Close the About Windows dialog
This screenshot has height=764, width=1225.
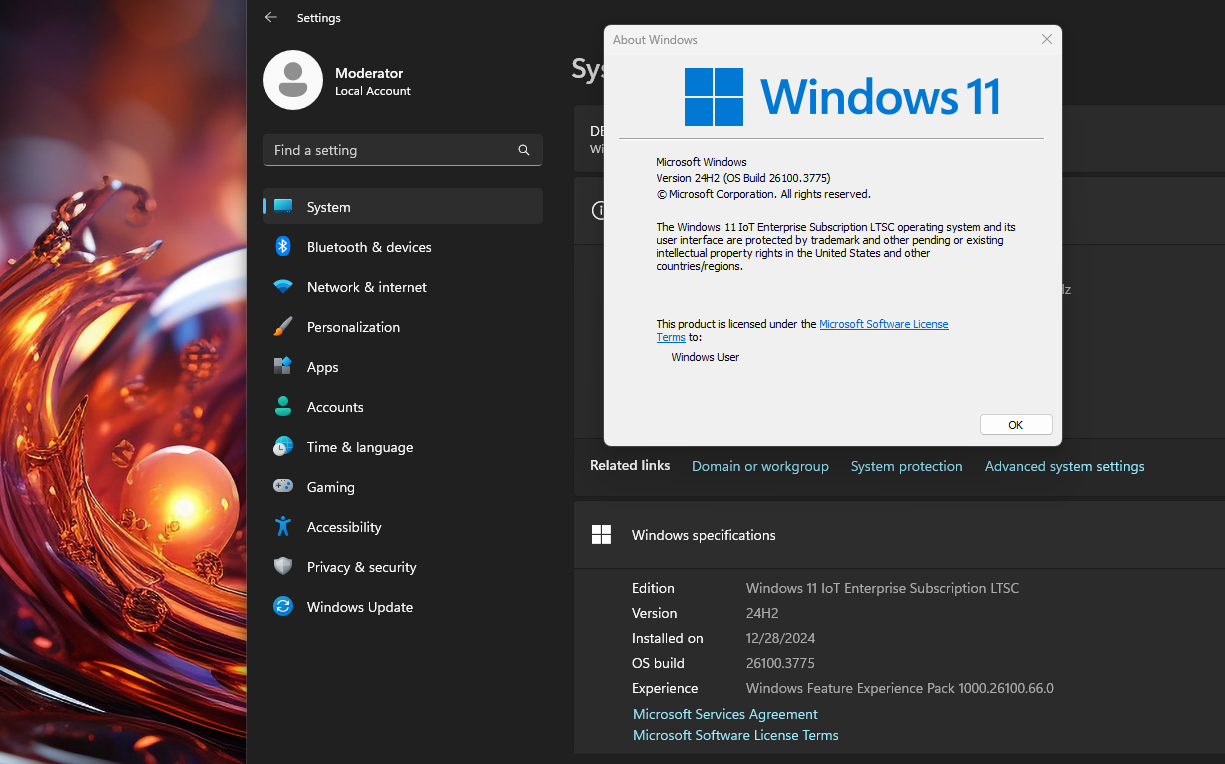[x=1047, y=40]
